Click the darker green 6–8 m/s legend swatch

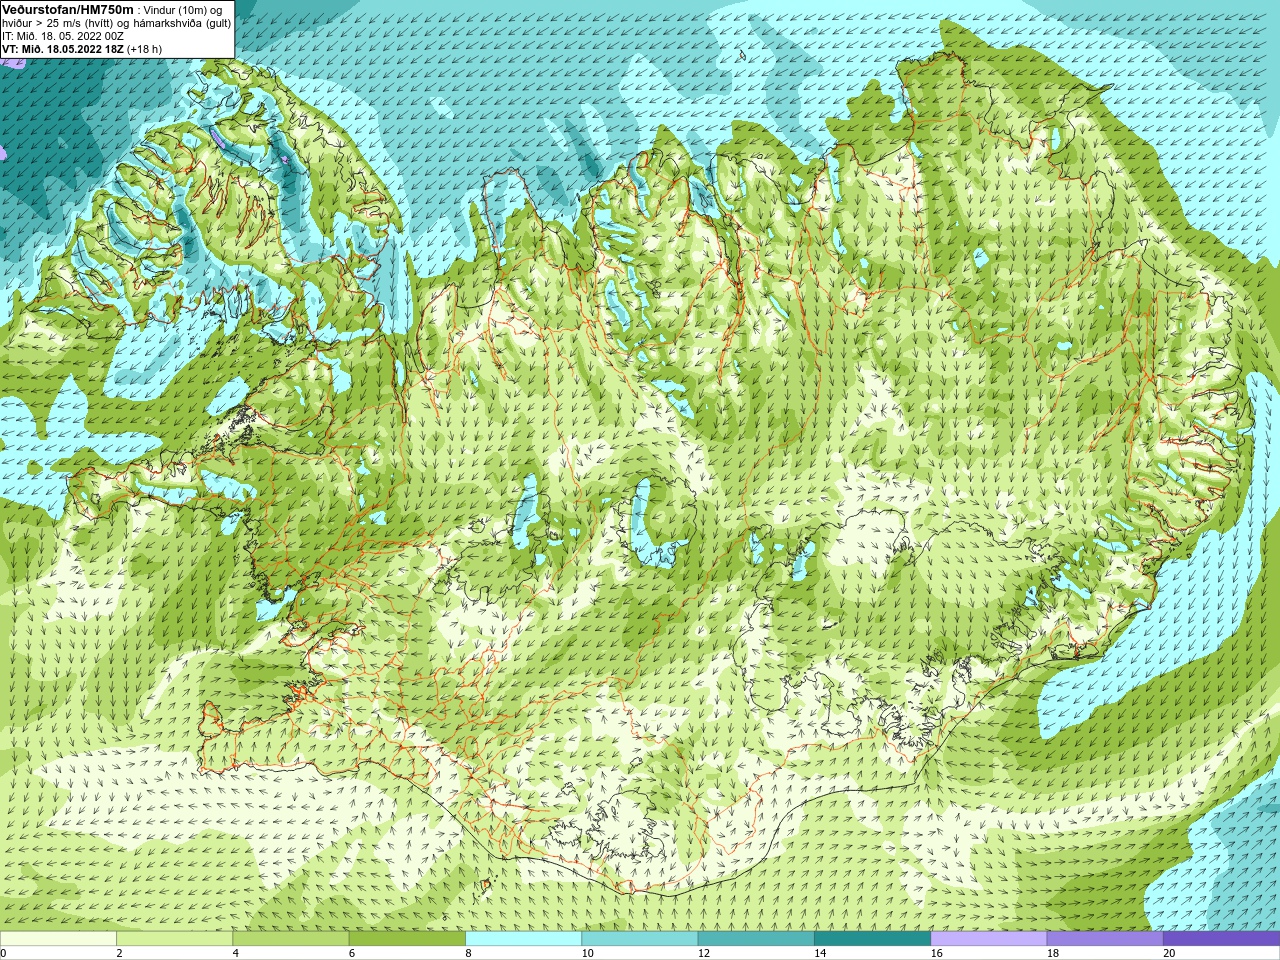coord(407,939)
